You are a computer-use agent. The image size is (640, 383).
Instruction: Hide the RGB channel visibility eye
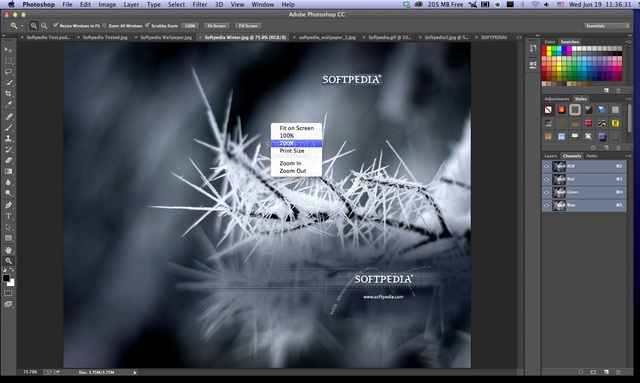[547, 166]
